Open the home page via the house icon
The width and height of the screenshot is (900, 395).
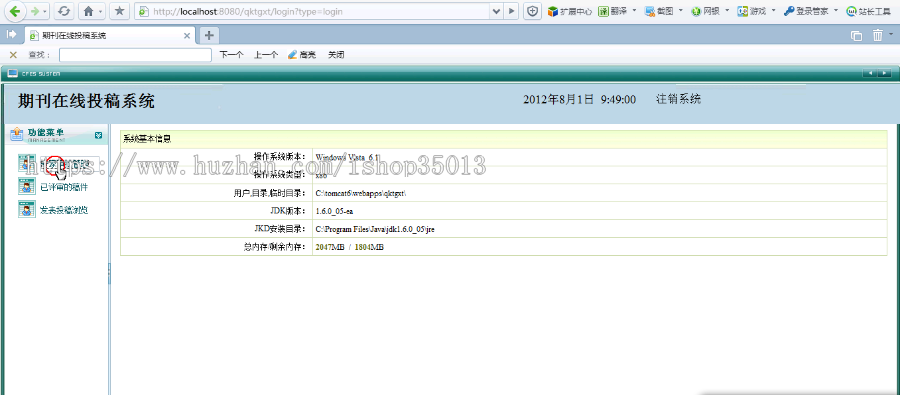[88, 11]
